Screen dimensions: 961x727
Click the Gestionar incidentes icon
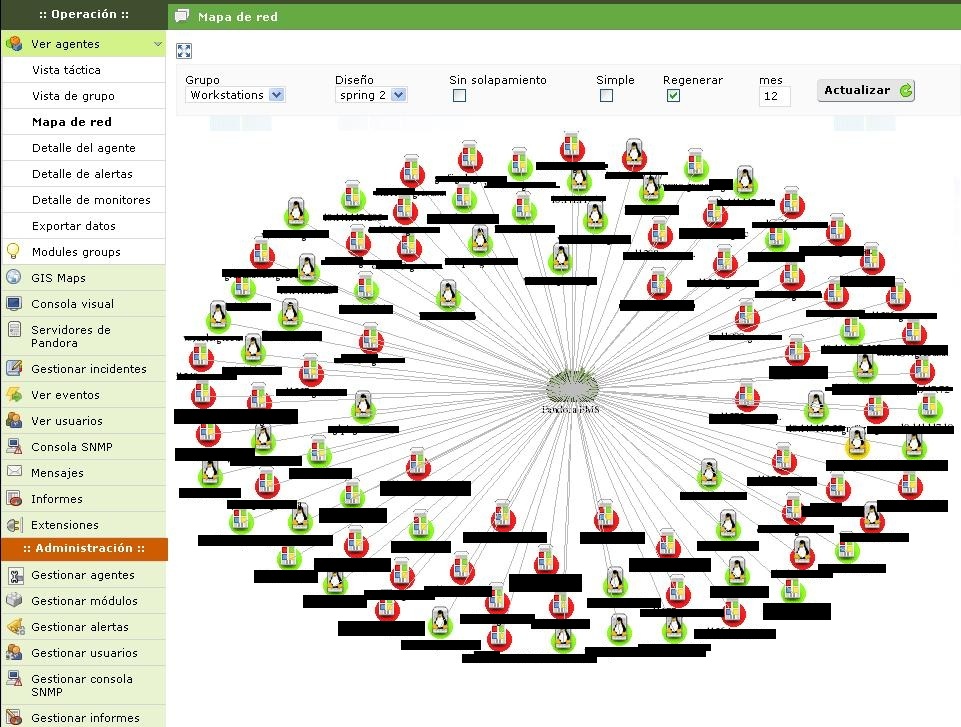(14, 369)
